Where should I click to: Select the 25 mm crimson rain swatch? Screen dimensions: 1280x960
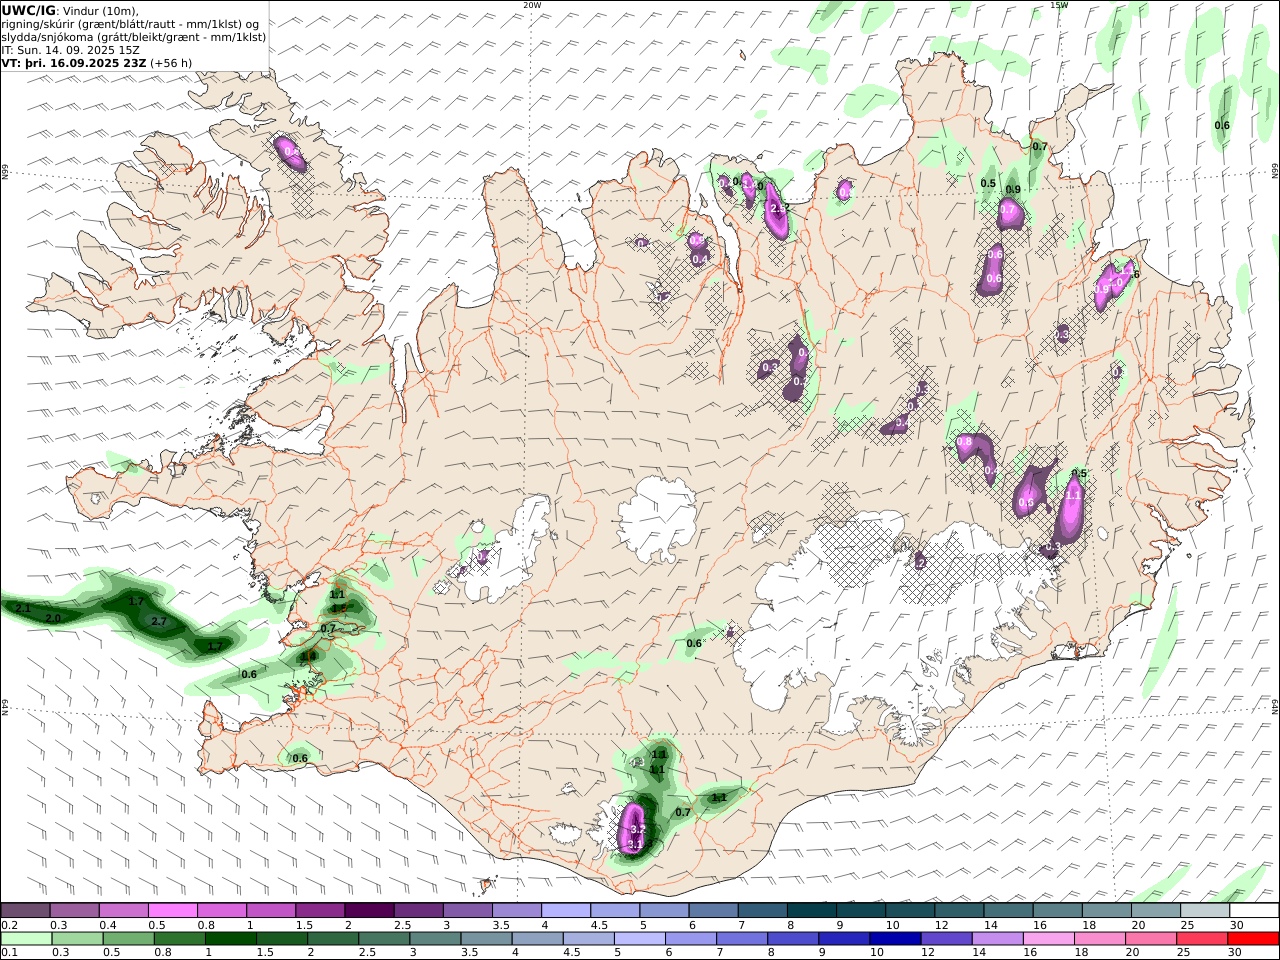[x=1202, y=939]
